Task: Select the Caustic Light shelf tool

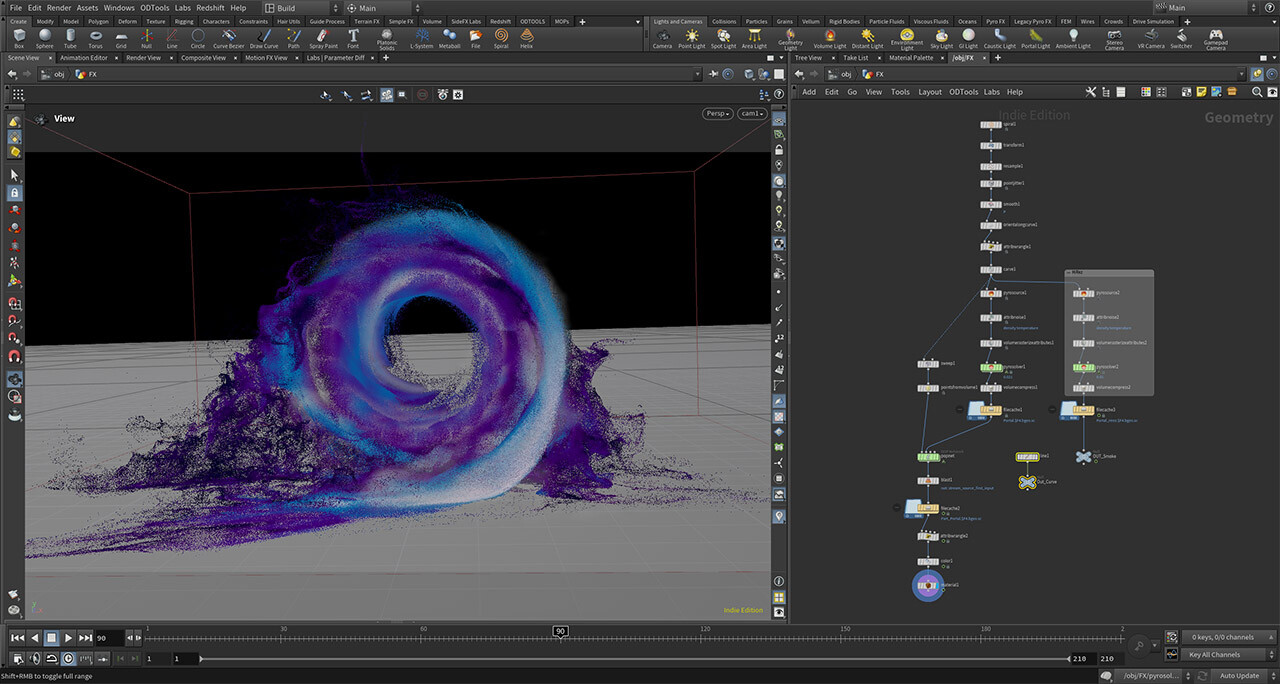Action: click(x=998, y=37)
